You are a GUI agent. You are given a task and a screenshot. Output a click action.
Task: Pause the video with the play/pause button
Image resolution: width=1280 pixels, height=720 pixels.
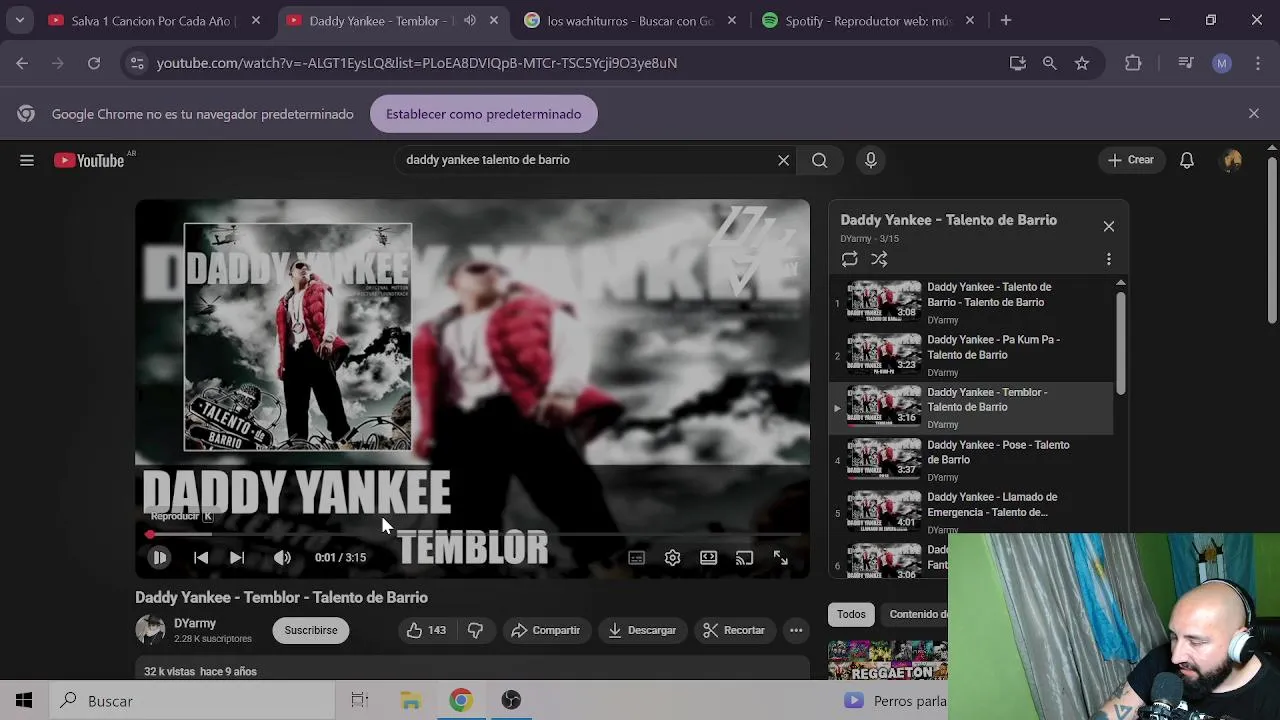159,558
